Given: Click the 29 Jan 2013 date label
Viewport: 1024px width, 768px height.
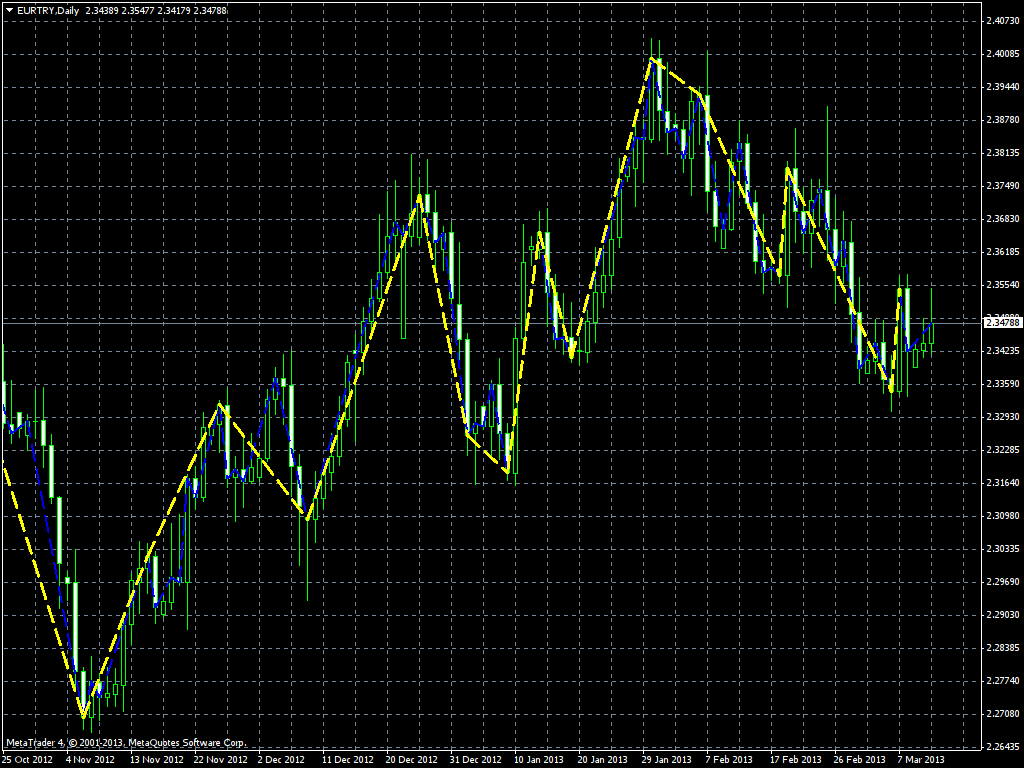Looking at the screenshot, I should pos(665,759).
